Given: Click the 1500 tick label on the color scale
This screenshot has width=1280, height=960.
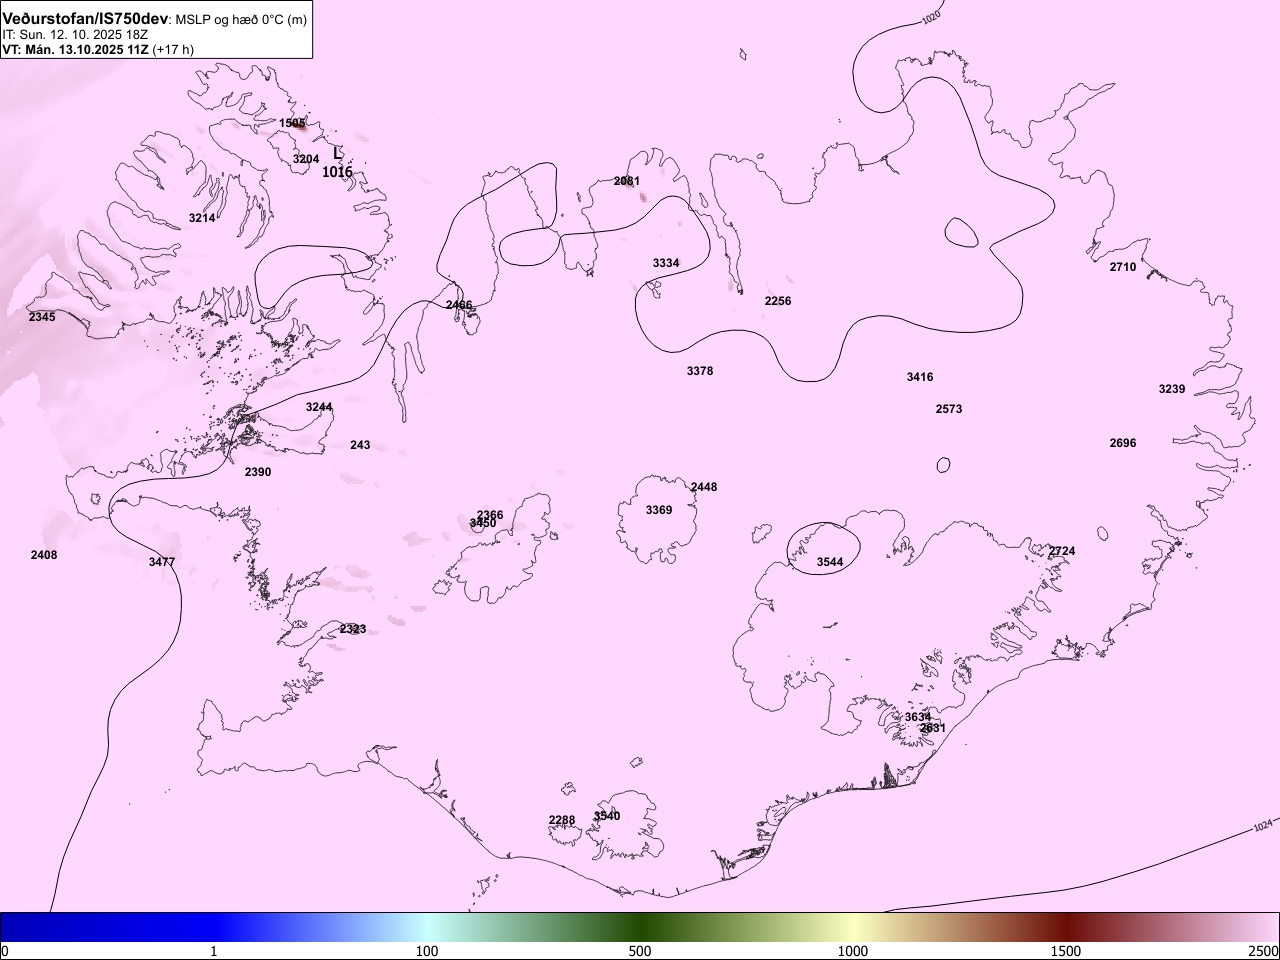Looking at the screenshot, I should (x=1066, y=950).
